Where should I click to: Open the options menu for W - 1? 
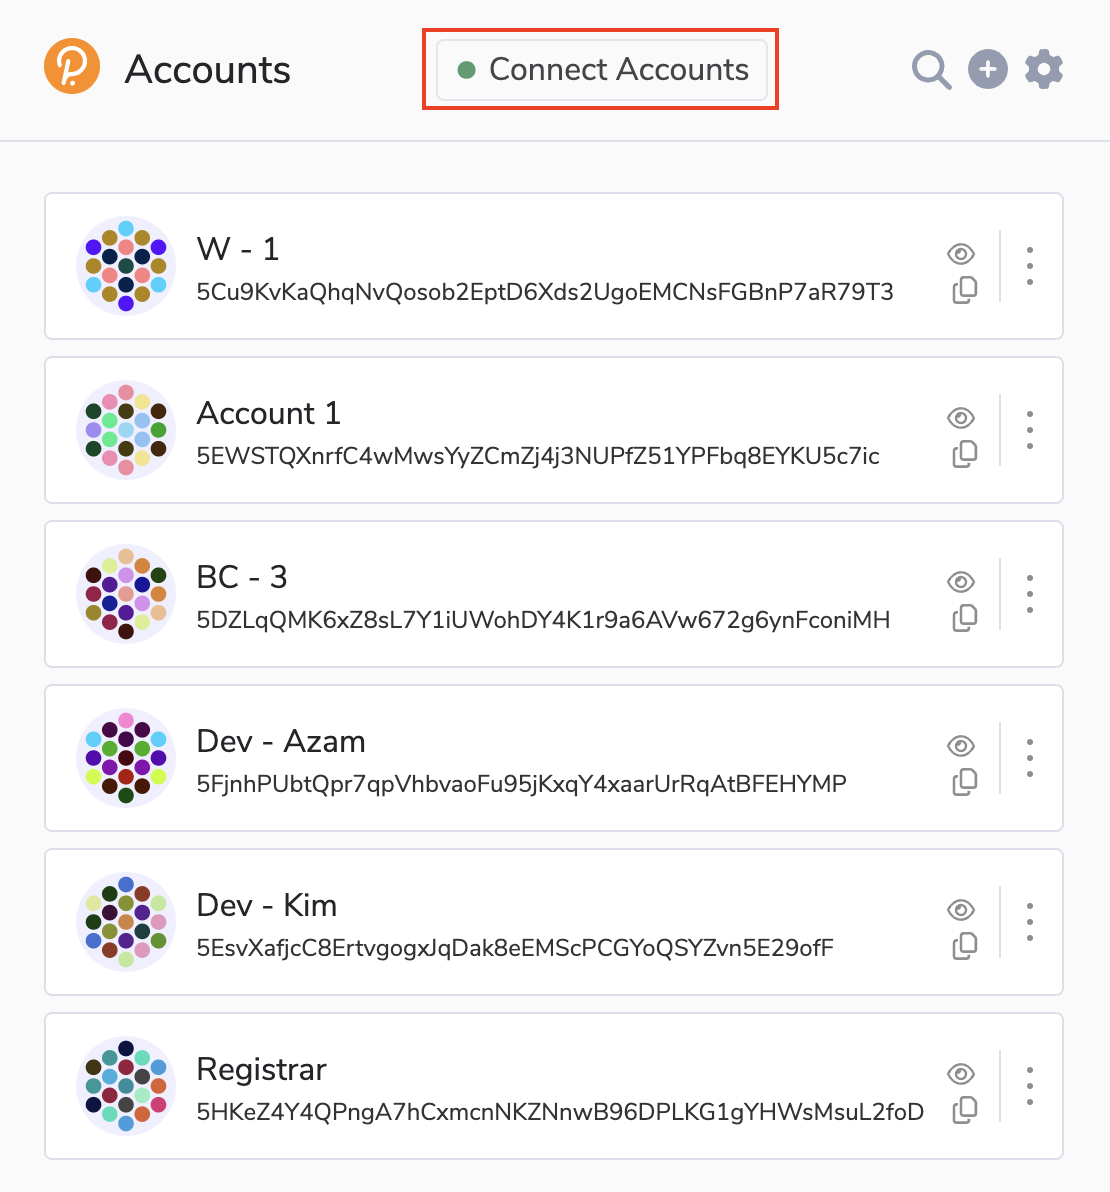tap(1030, 266)
